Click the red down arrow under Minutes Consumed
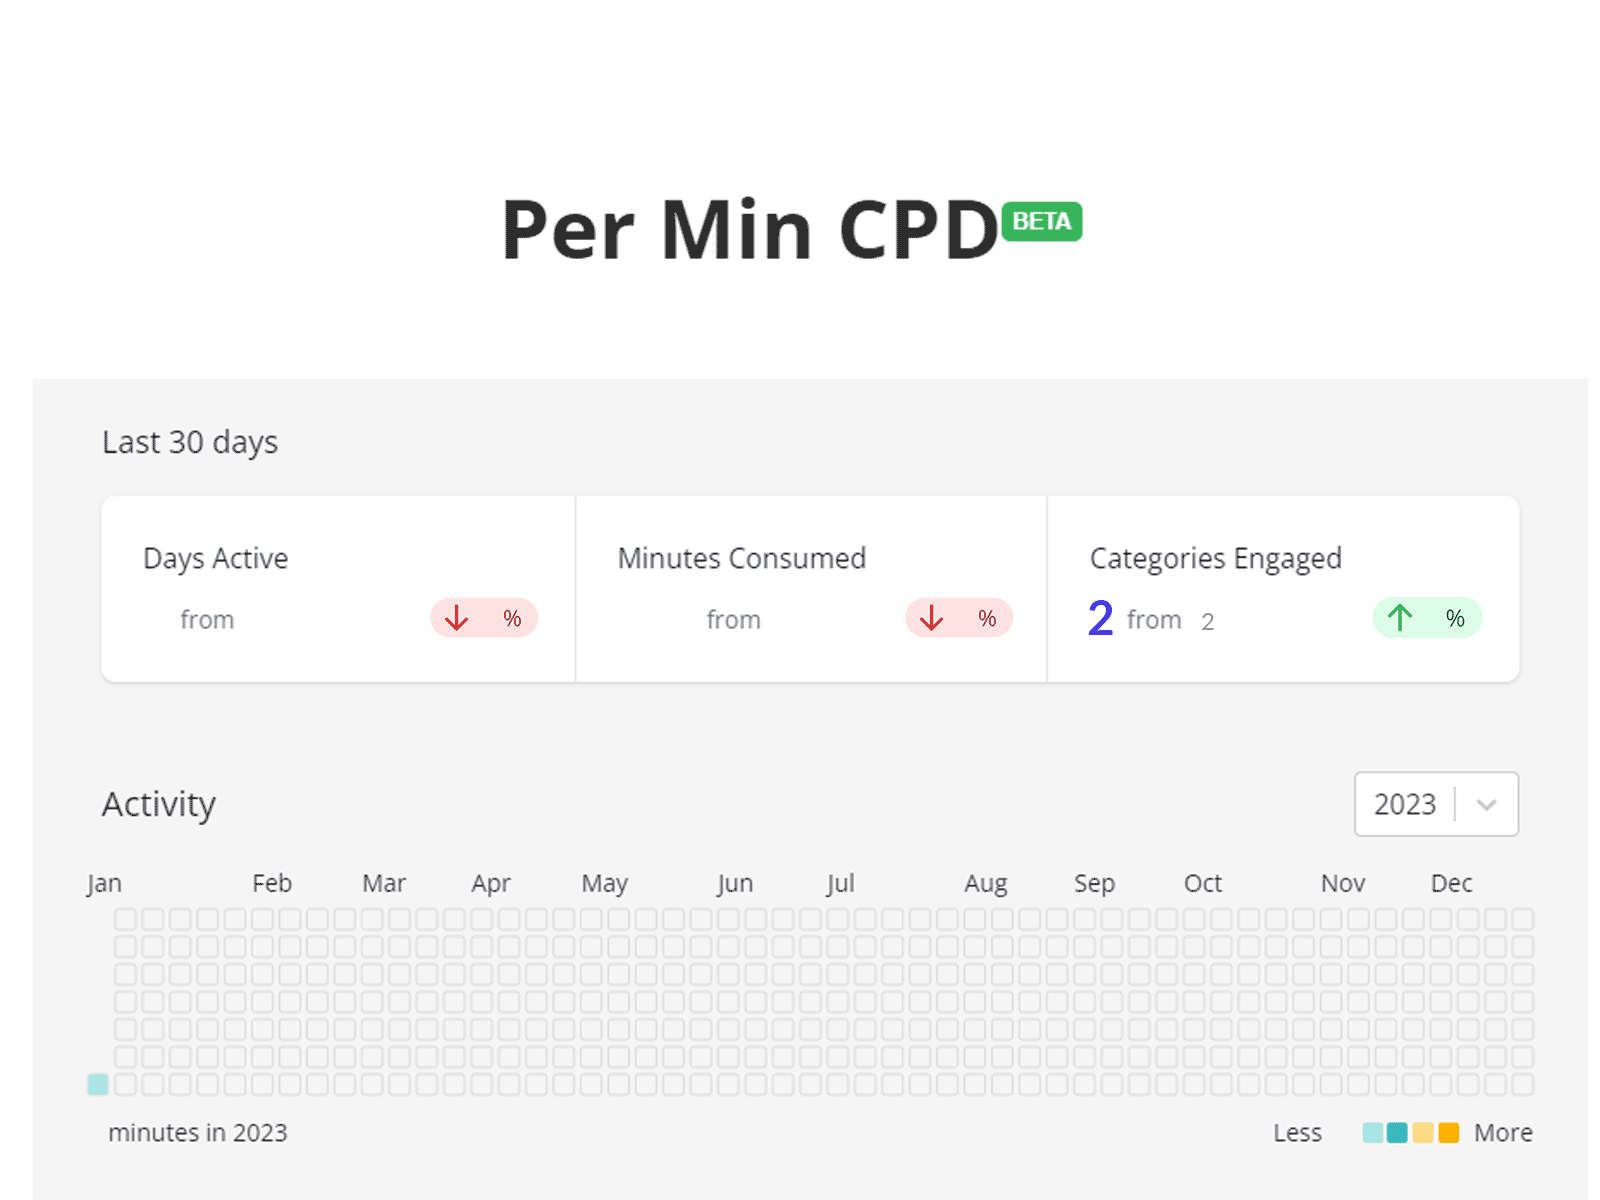This screenshot has height=1200, width=1600. click(931, 618)
